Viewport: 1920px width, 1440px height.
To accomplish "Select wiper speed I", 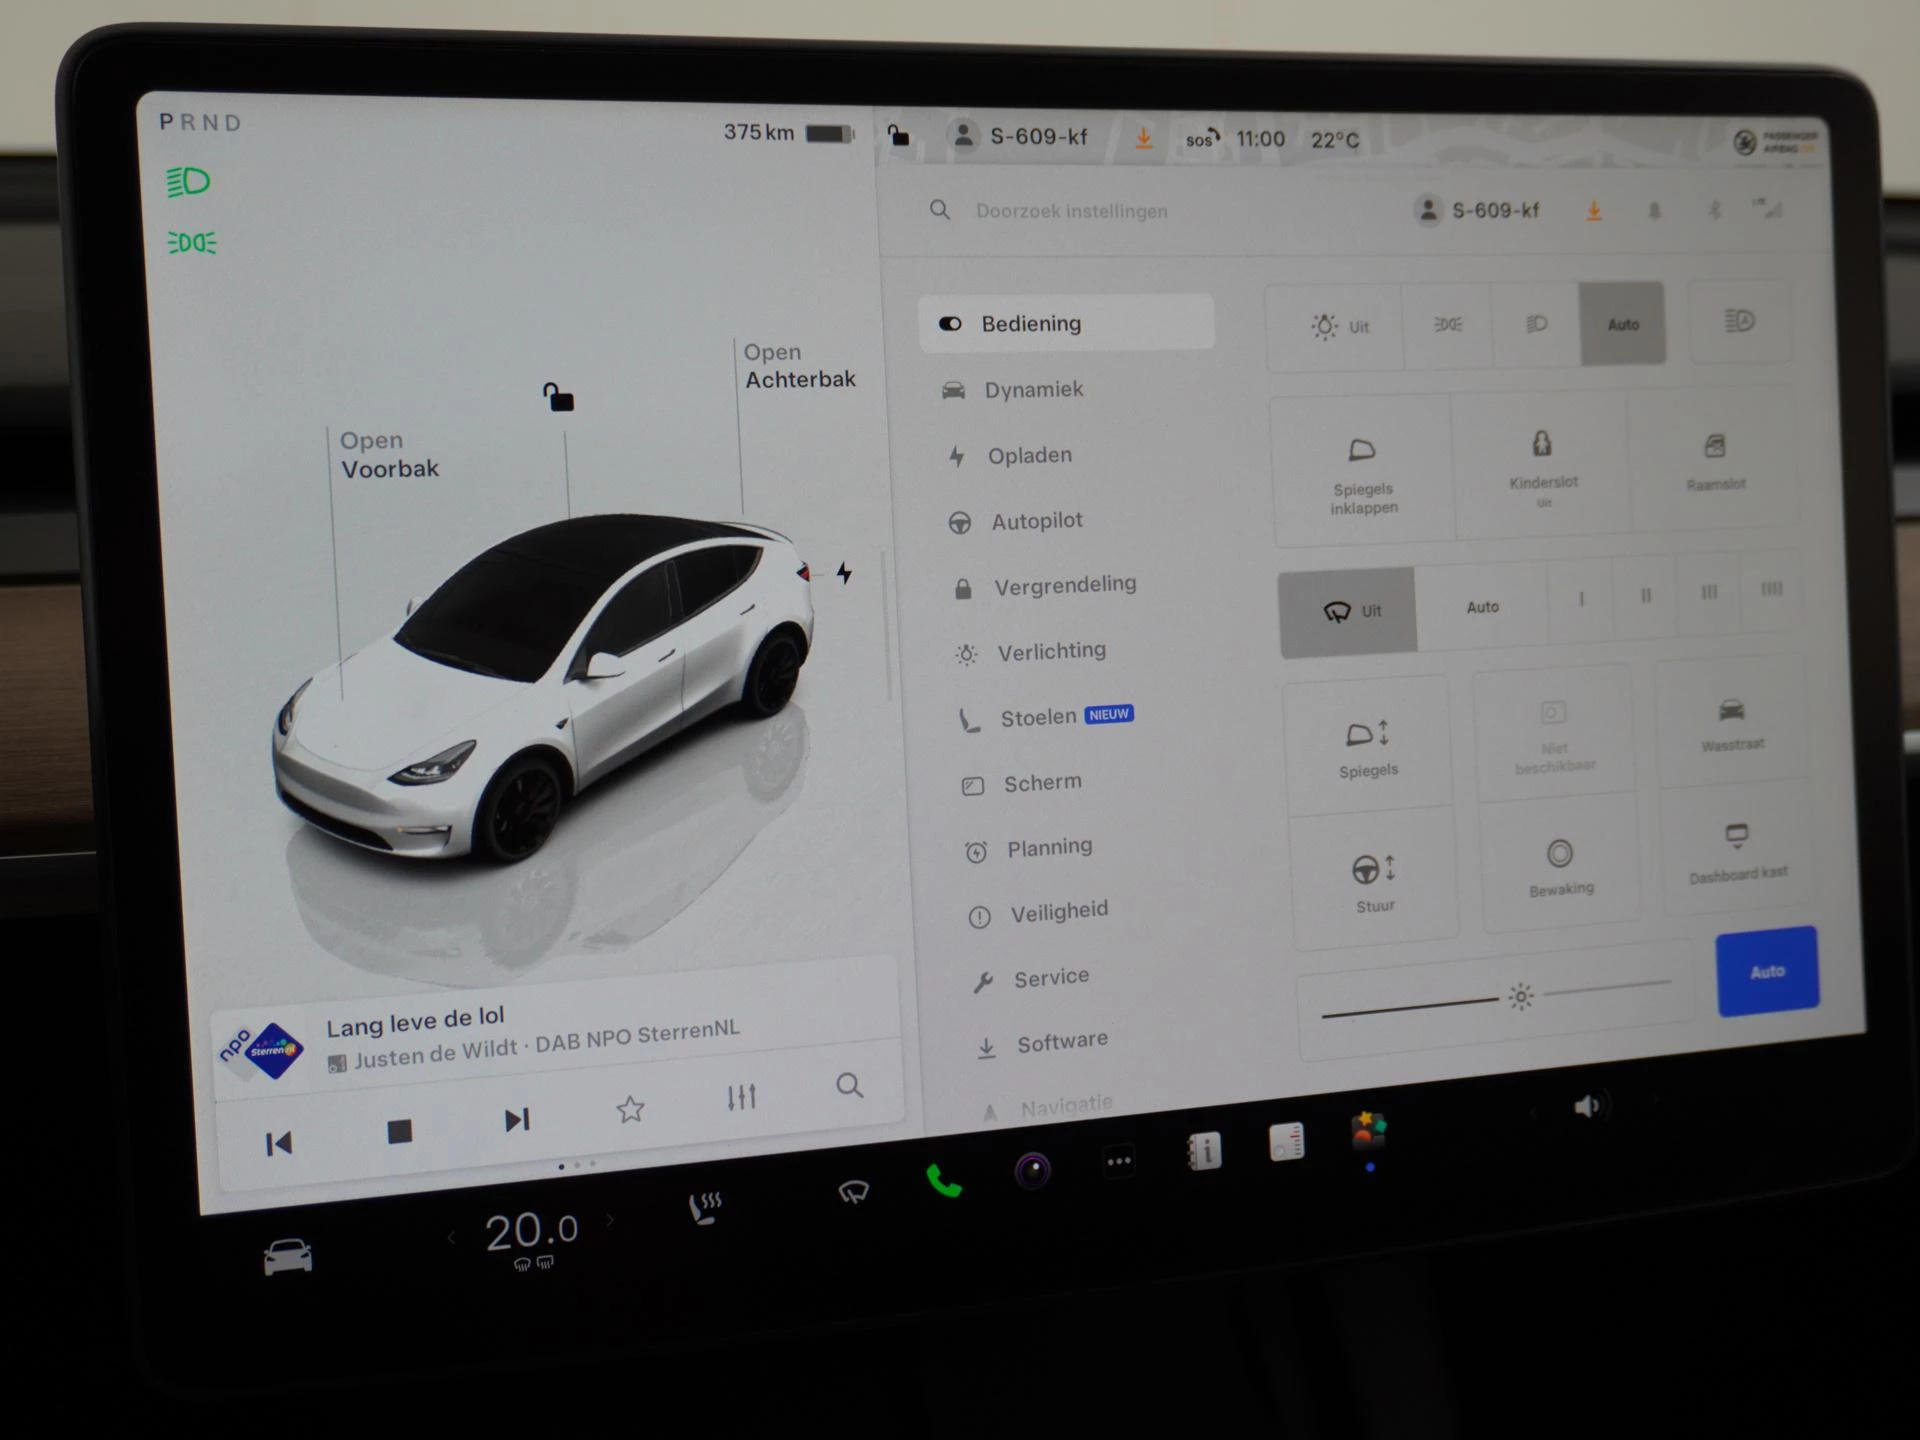I will [1581, 600].
